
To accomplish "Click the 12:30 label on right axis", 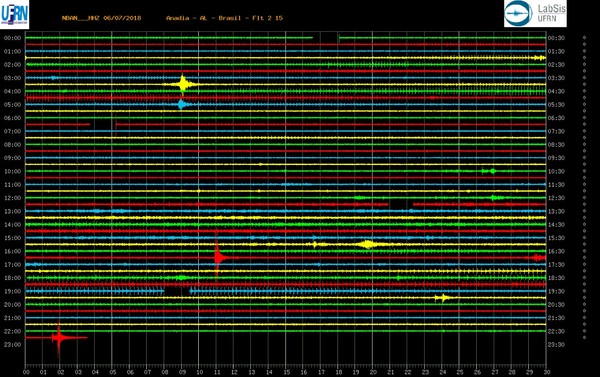I will 556,198.
